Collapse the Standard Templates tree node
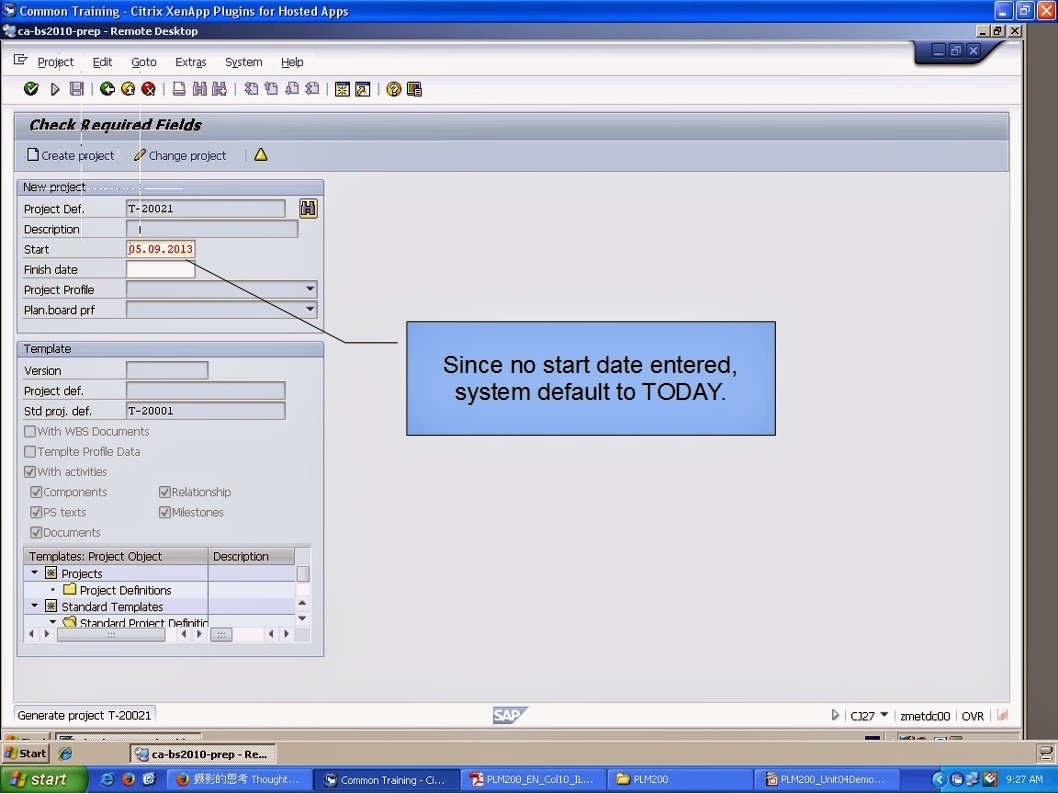 pos(34,606)
